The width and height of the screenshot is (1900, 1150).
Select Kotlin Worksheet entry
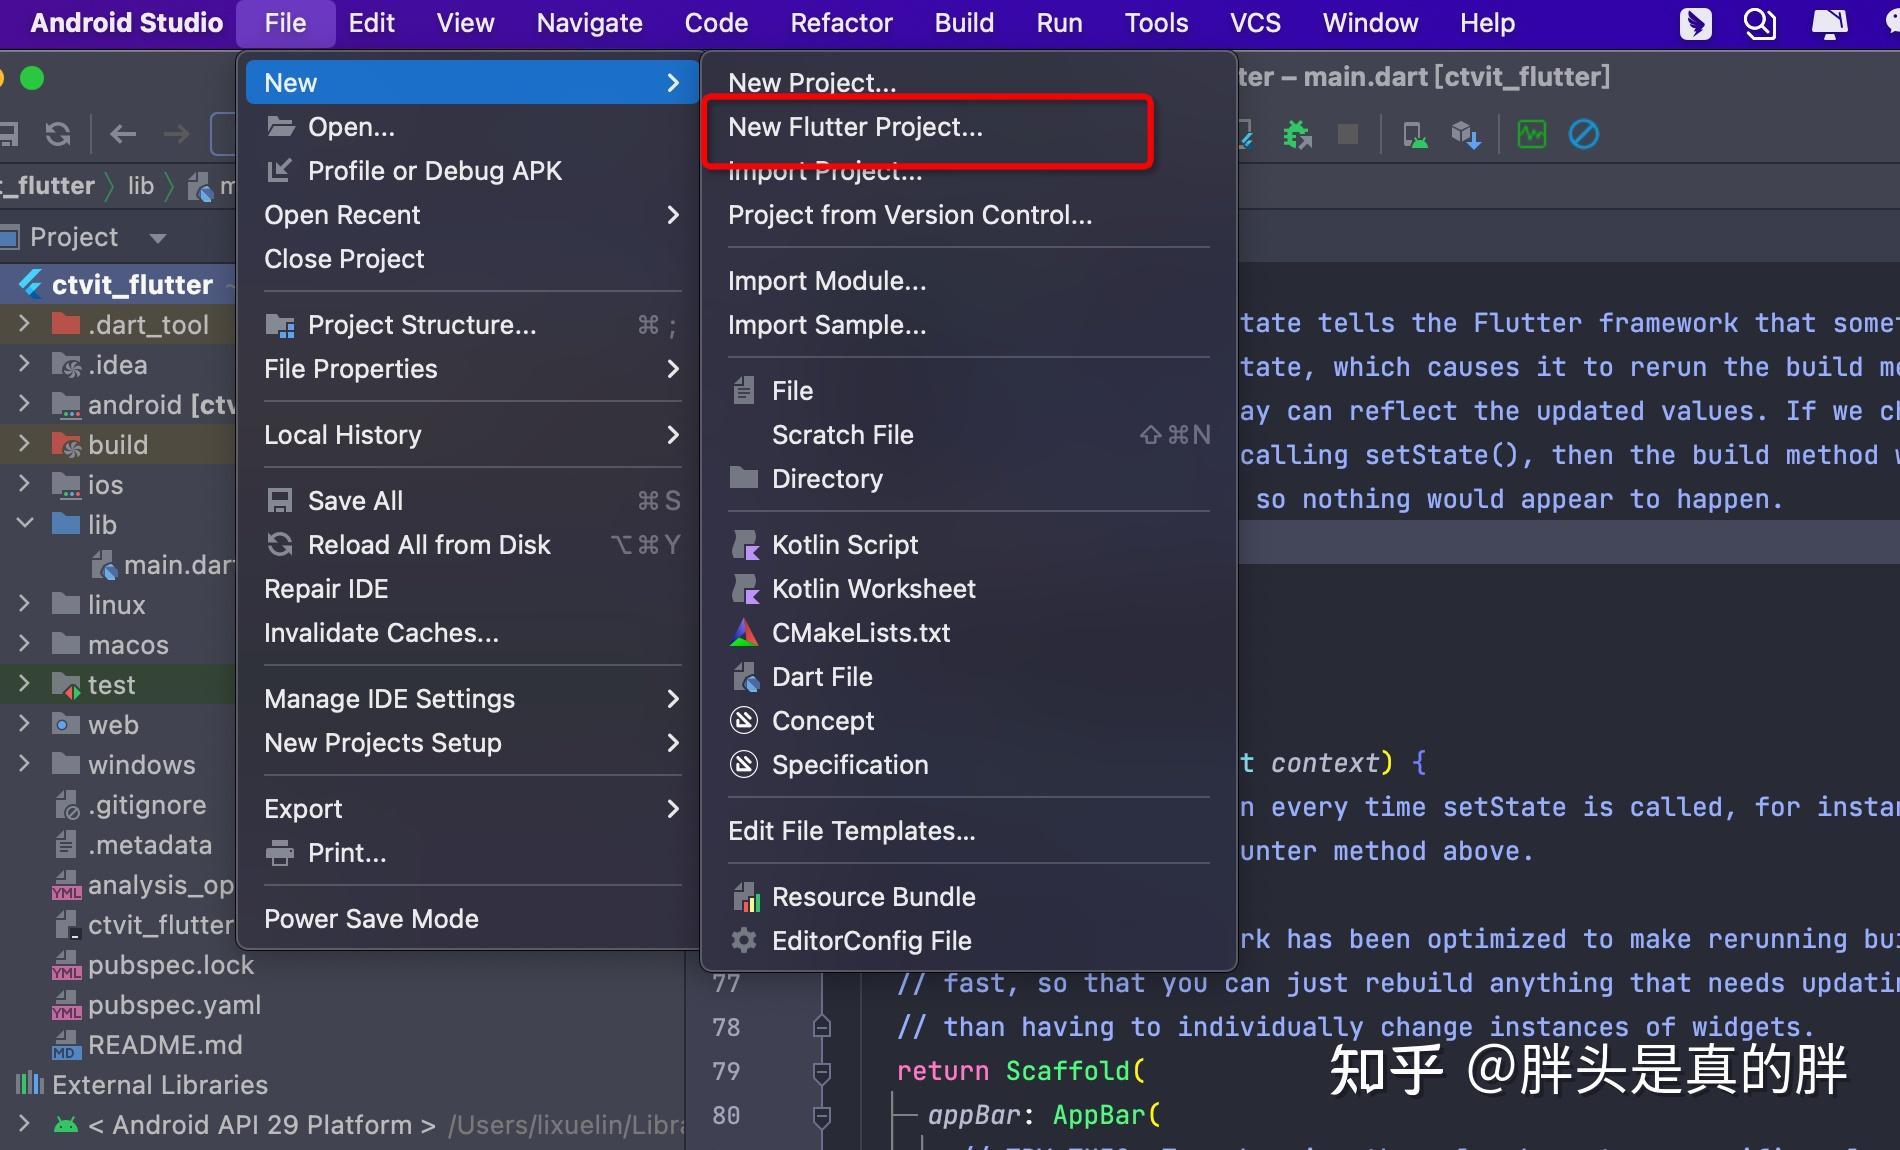pyautogui.click(x=969, y=588)
